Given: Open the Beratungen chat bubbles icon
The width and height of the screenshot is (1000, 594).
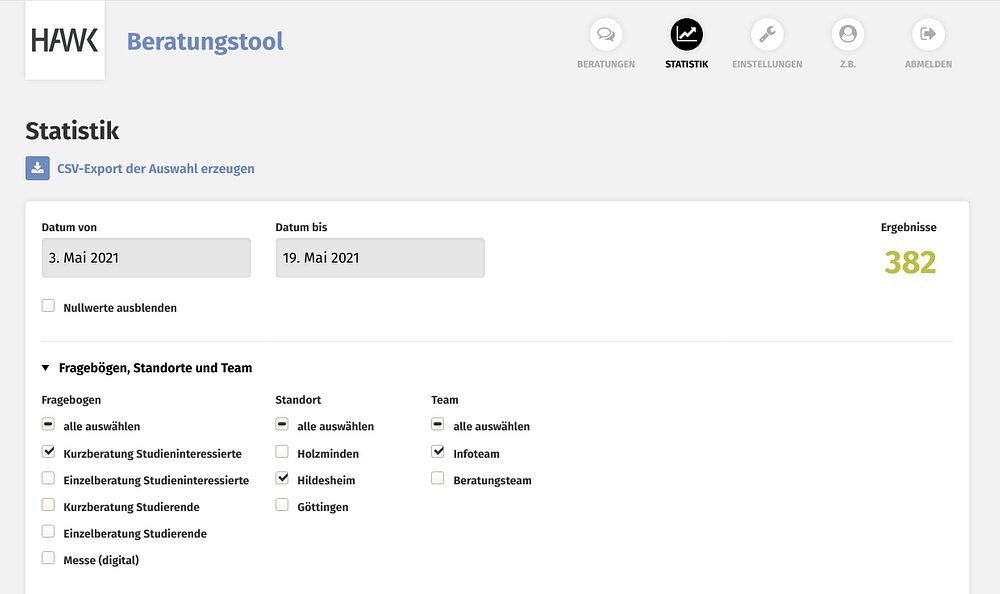Looking at the screenshot, I should 606,34.
